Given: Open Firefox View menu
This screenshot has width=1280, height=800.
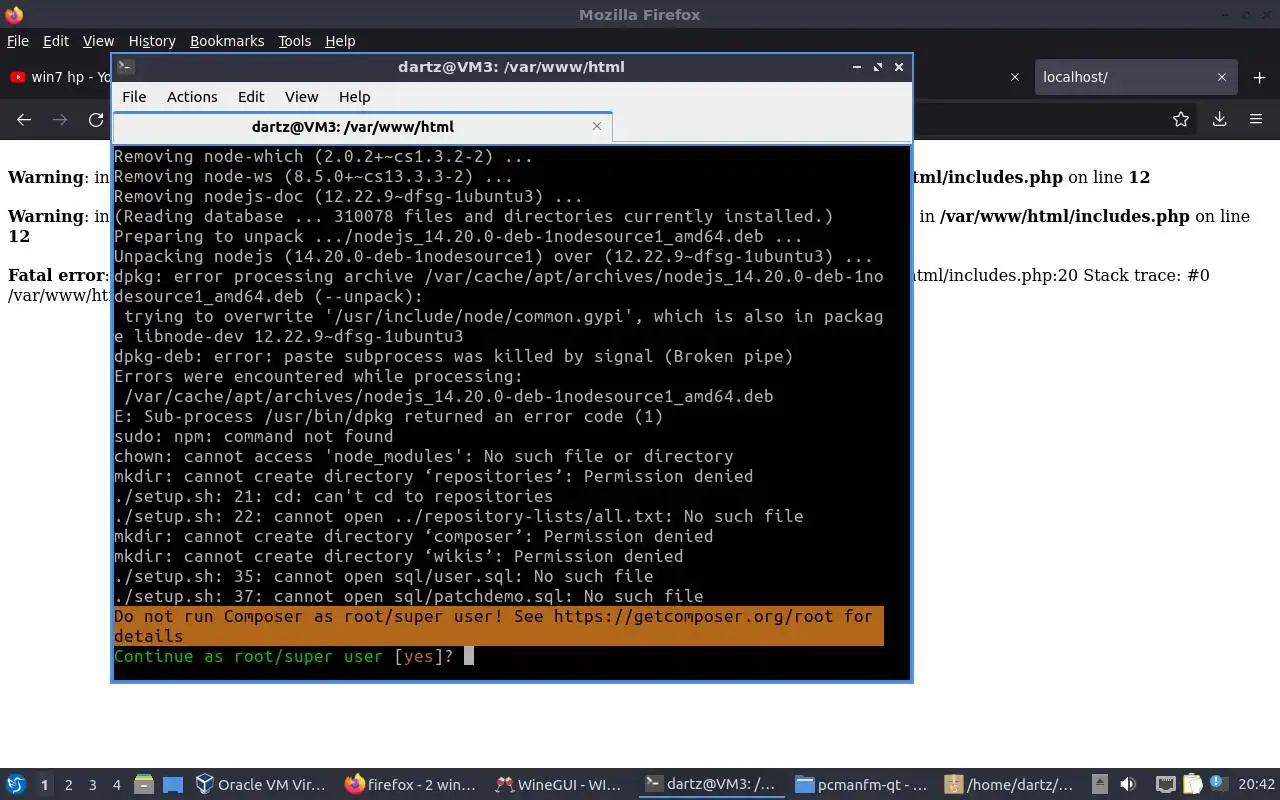Looking at the screenshot, I should click(x=98, y=41).
